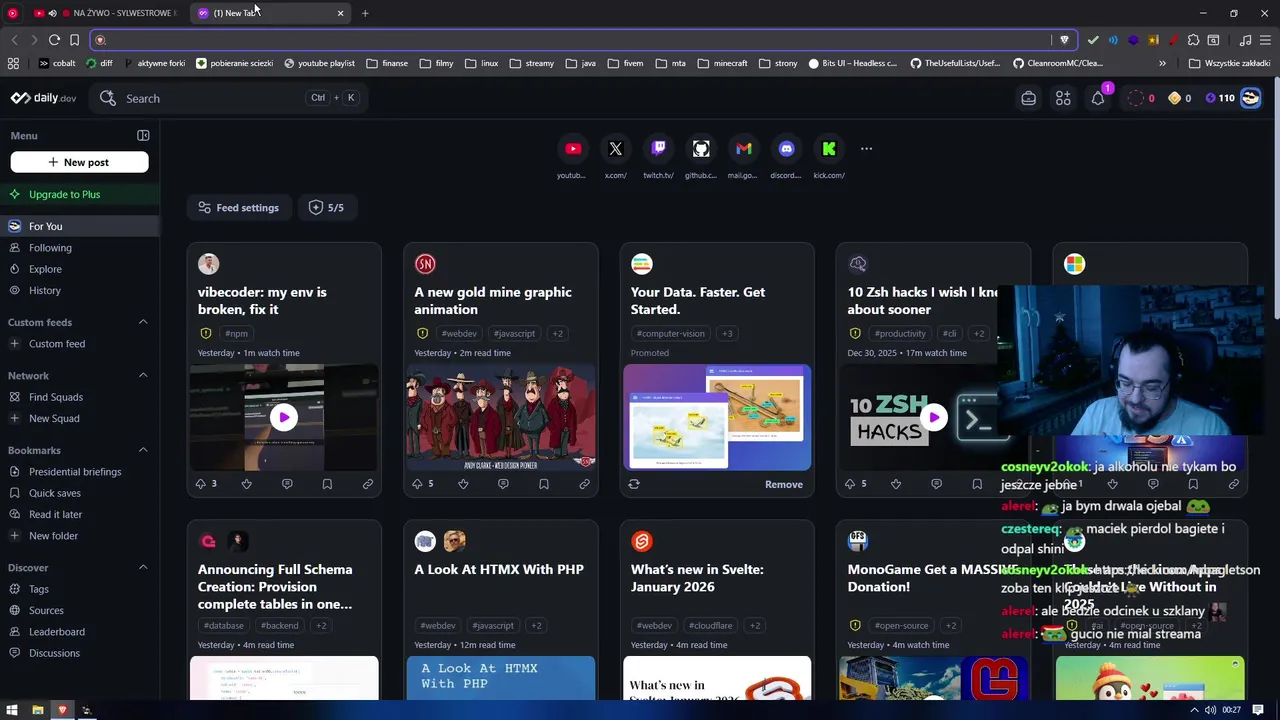Open the Kick shortcut icon
This screenshot has width=1280, height=720.
pyautogui.click(x=829, y=149)
